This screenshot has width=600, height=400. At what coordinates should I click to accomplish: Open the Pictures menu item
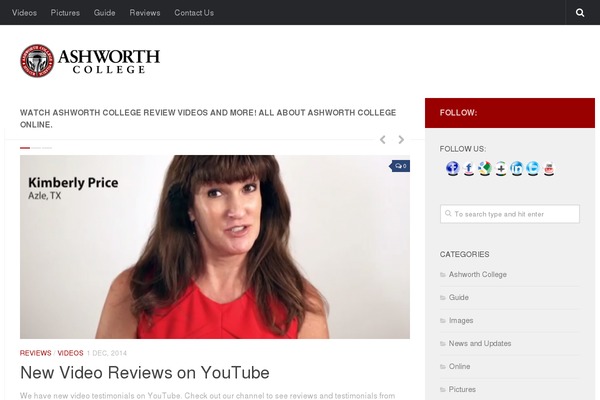tap(65, 13)
